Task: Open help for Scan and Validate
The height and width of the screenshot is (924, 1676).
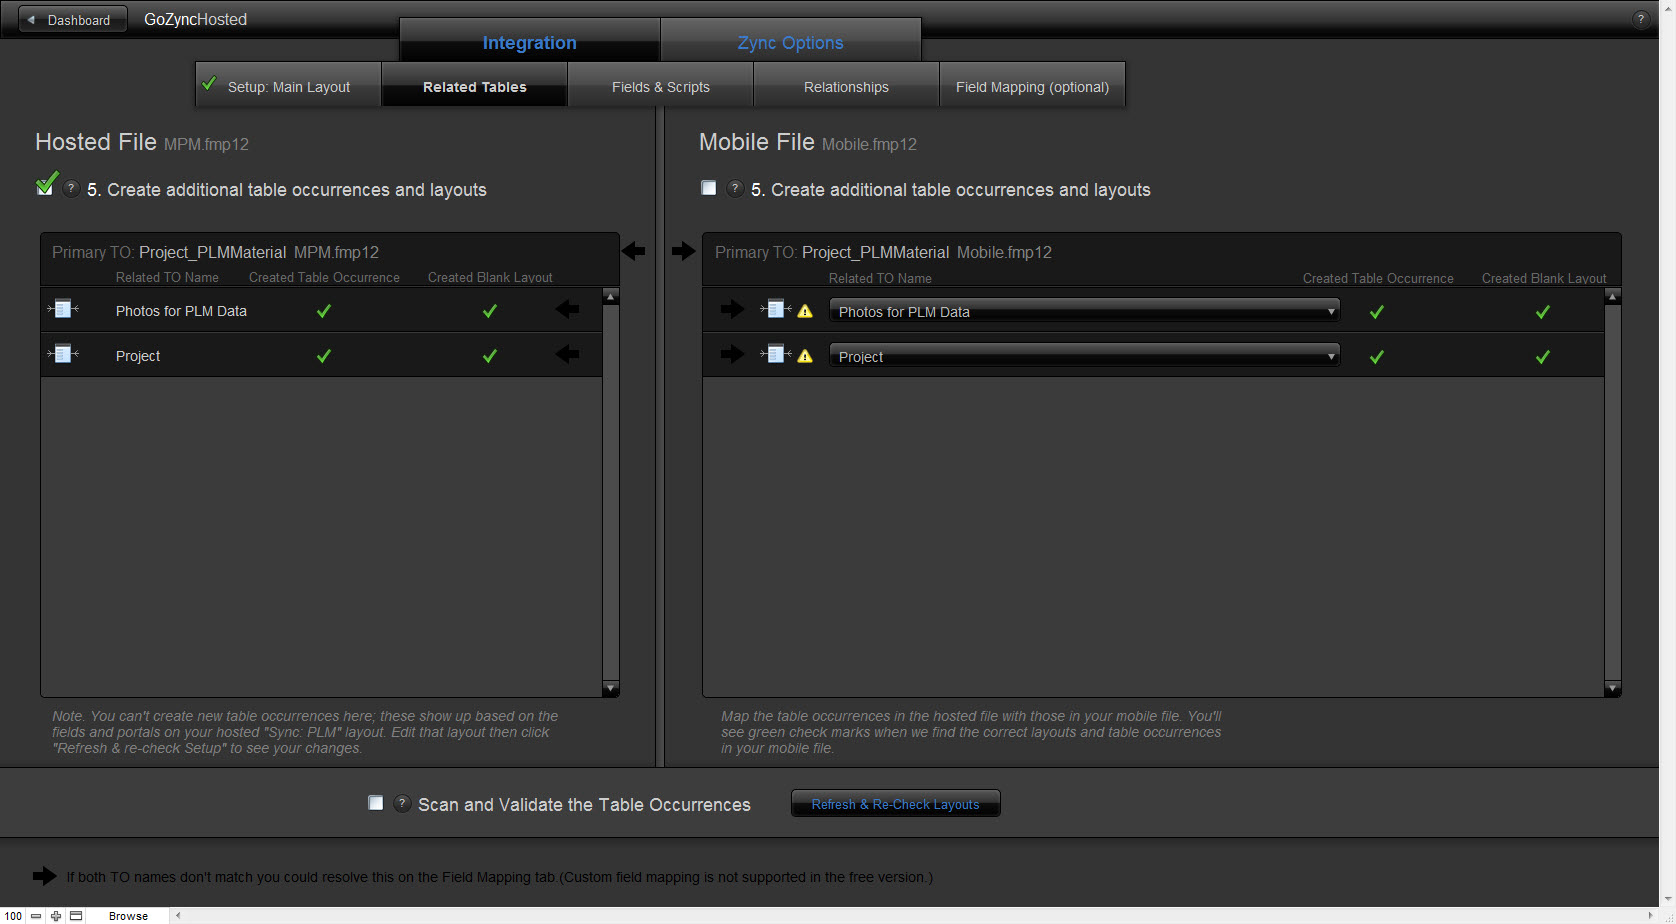Action: [x=402, y=803]
